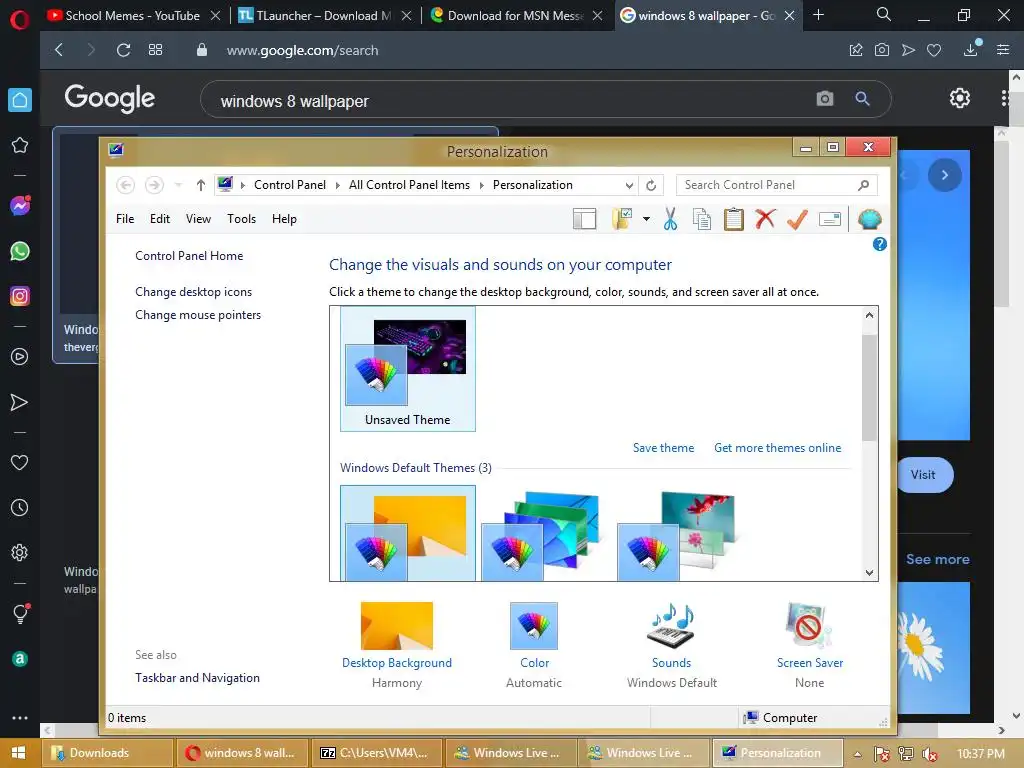Open Taskbar and Navigation link
This screenshot has width=1024, height=768.
coord(197,678)
